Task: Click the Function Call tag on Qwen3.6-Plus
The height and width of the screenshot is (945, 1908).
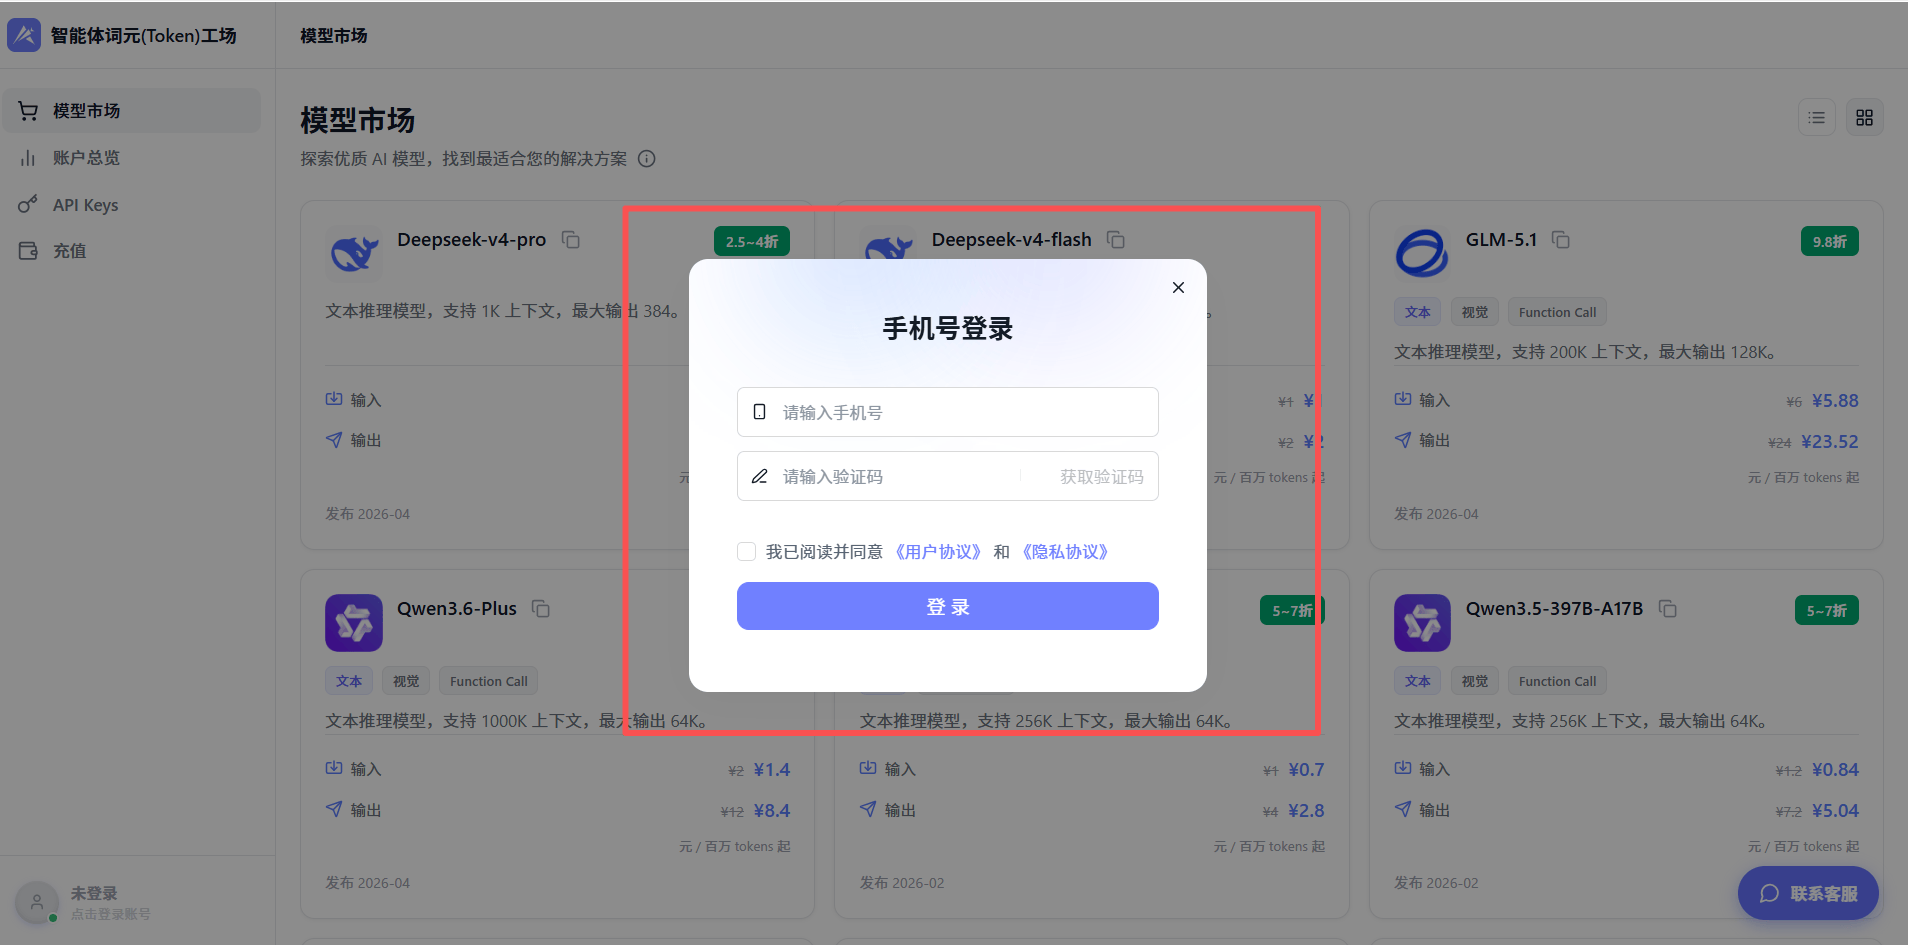Action: tap(489, 681)
